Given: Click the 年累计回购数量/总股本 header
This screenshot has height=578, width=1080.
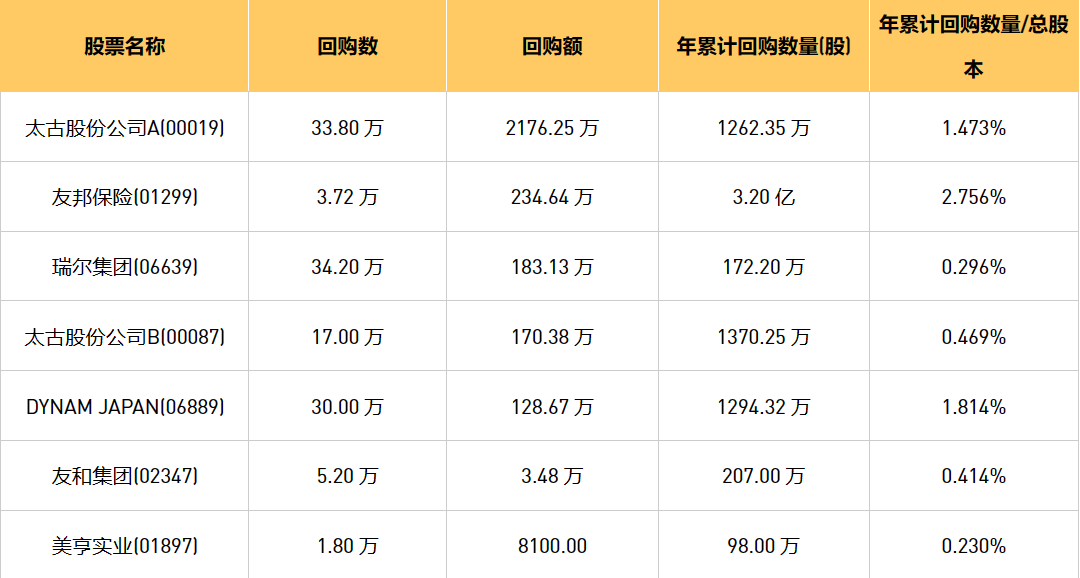Looking at the screenshot, I should (x=973, y=47).
